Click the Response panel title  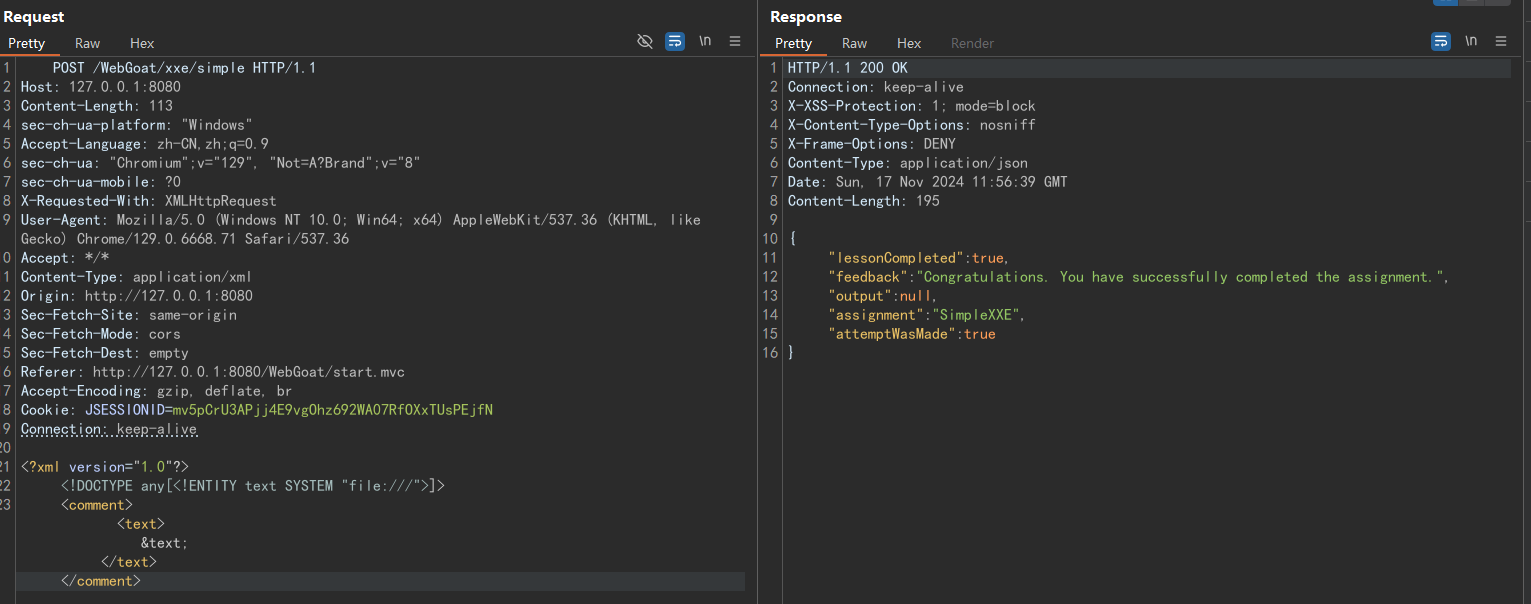click(806, 17)
